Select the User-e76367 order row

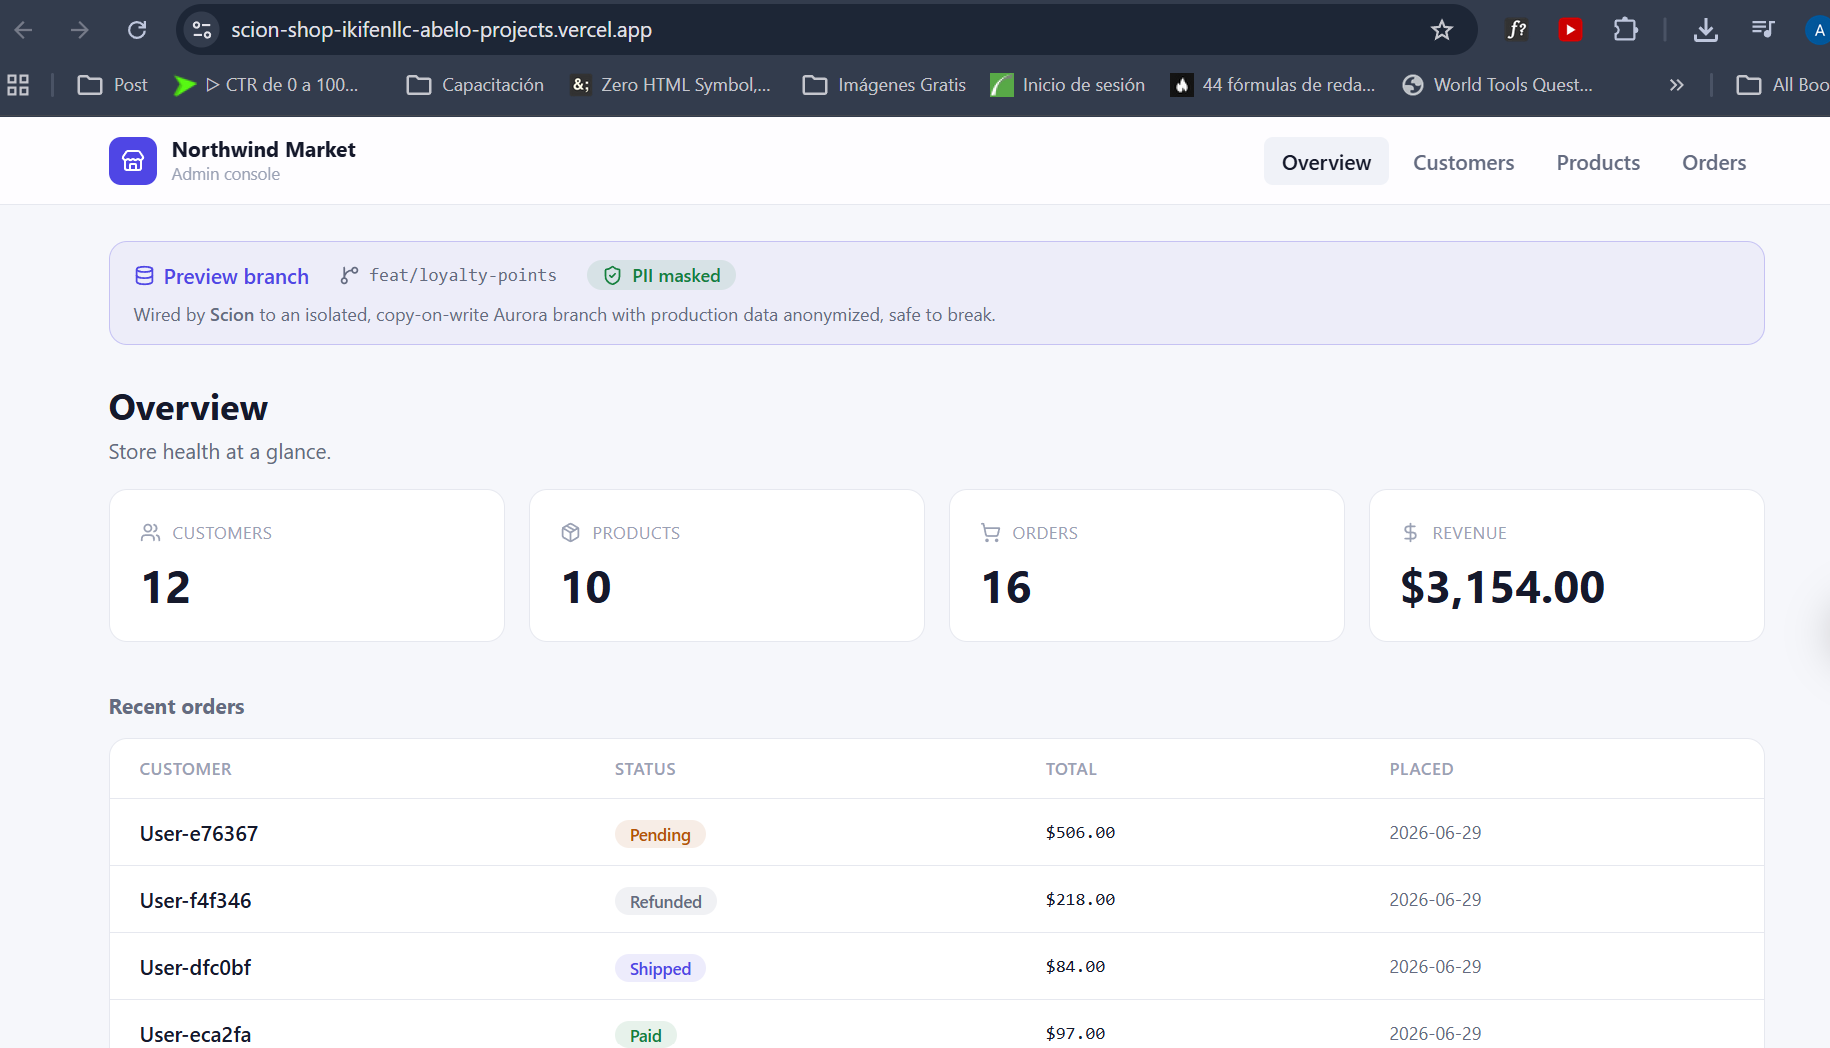click(x=936, y=833)
